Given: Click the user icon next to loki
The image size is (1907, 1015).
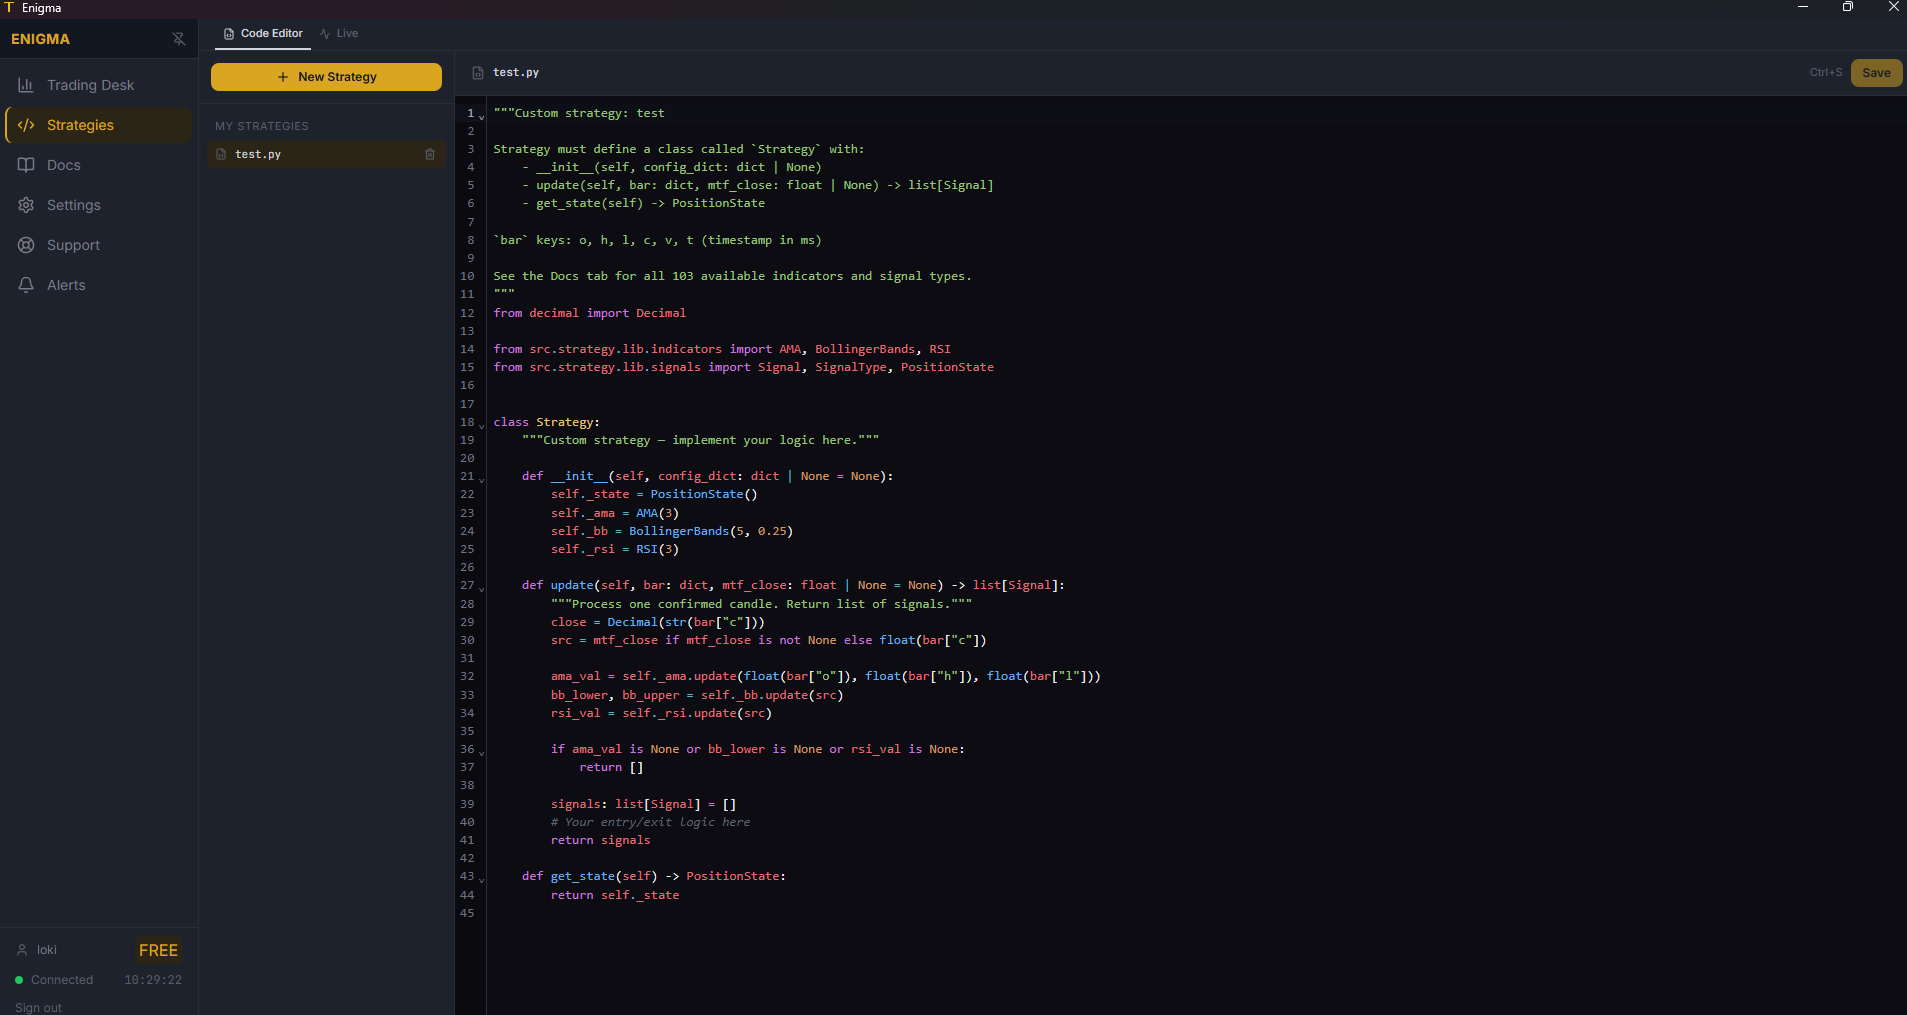Looking at the screenshot, I should (22, 949).
